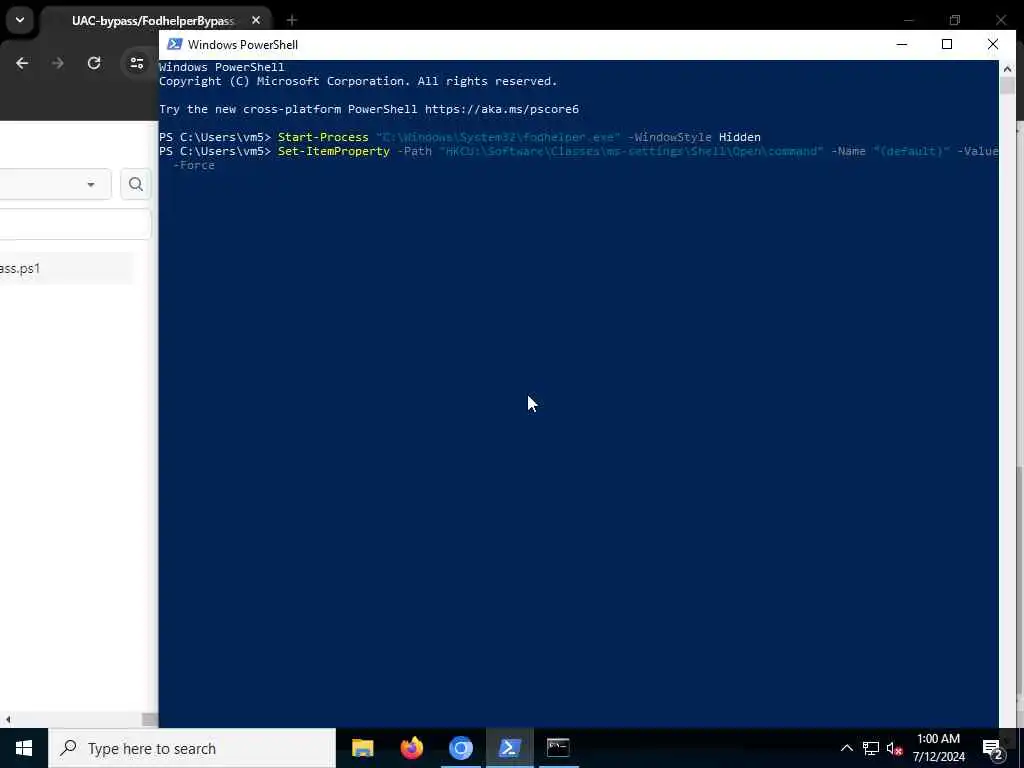Open a new browser tab
Image resolution: width=1024 pixels, height=768 pixels.
[x=292, y=20]
